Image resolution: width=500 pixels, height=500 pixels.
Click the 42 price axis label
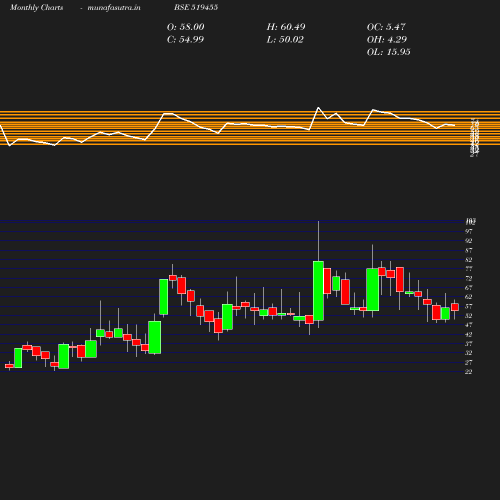coord(469,334)
